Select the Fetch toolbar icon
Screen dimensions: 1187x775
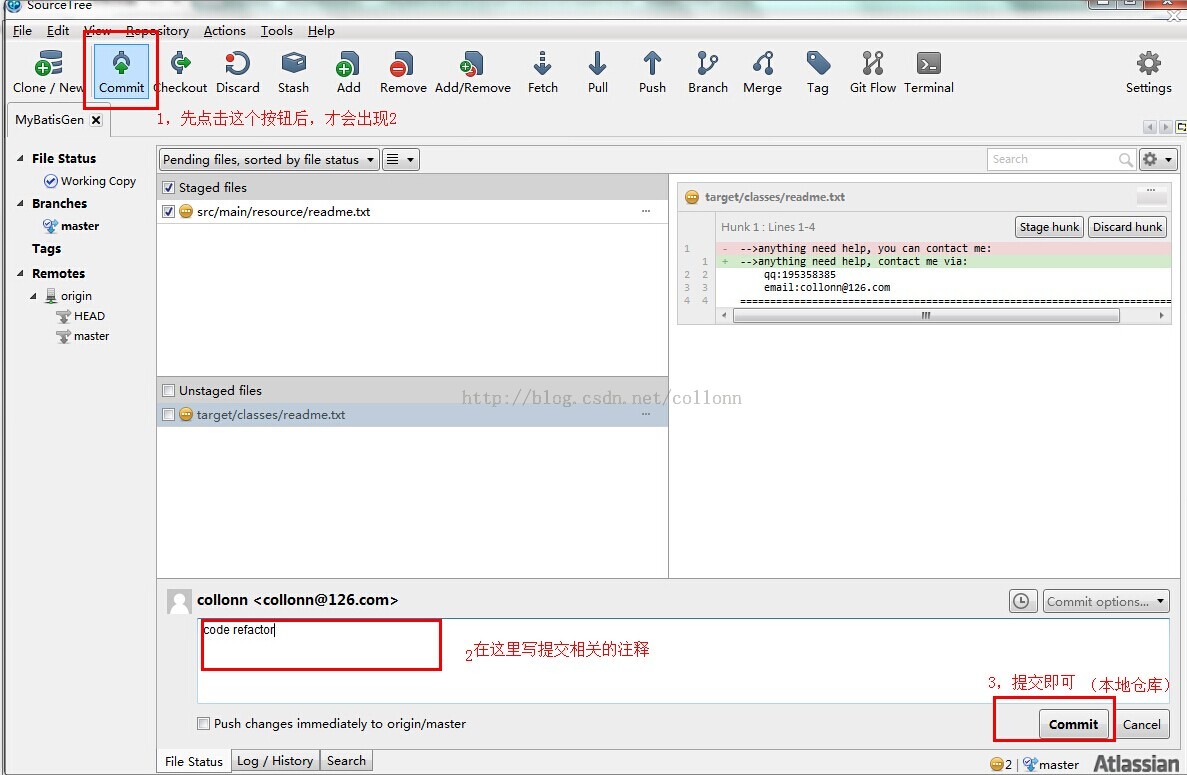click(542, 70)
